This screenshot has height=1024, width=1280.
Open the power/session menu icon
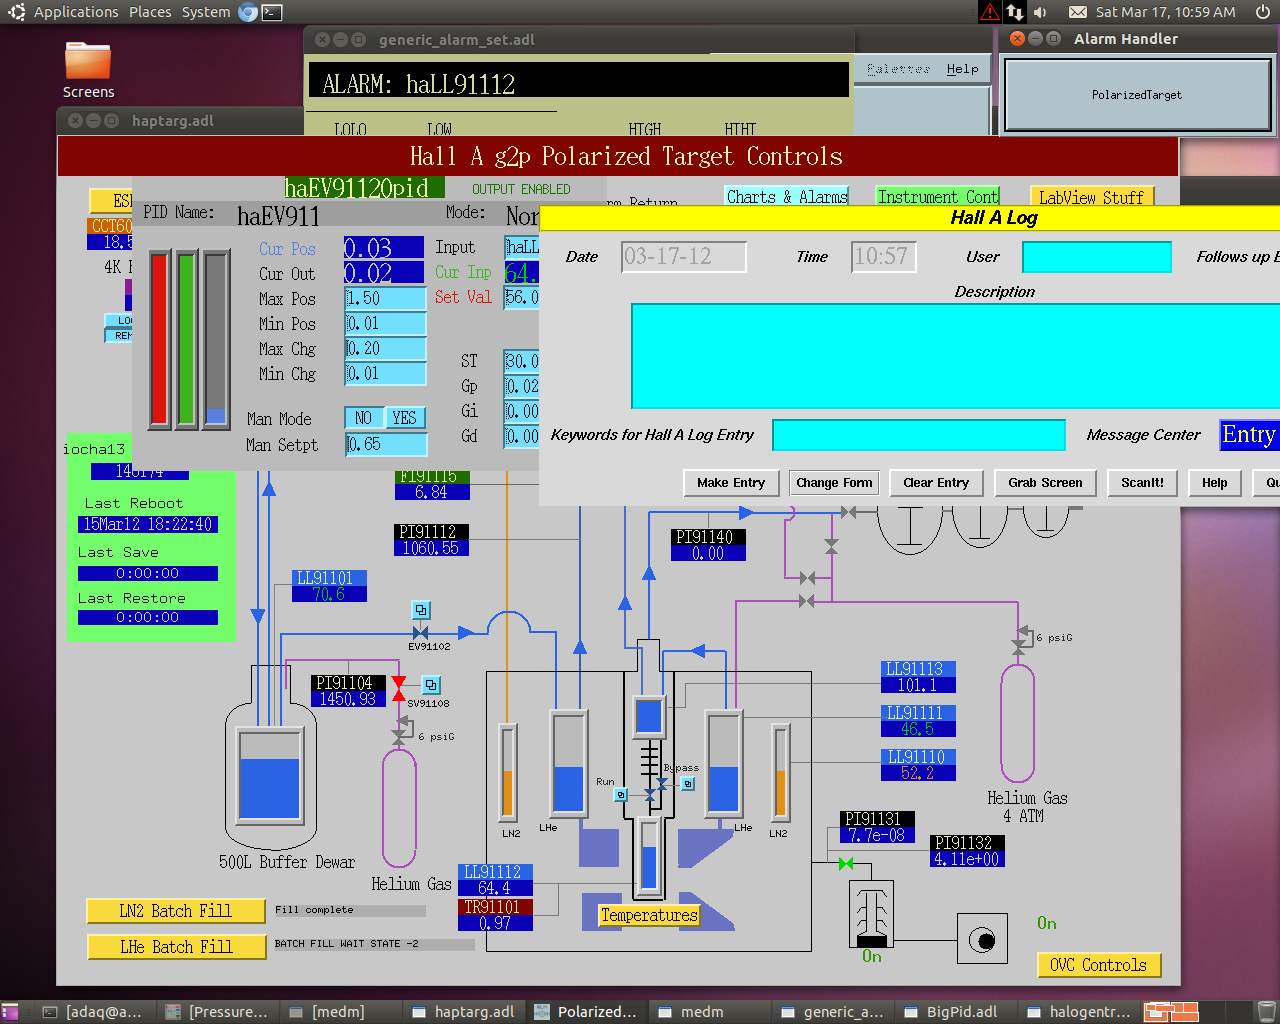[1262, 12]
